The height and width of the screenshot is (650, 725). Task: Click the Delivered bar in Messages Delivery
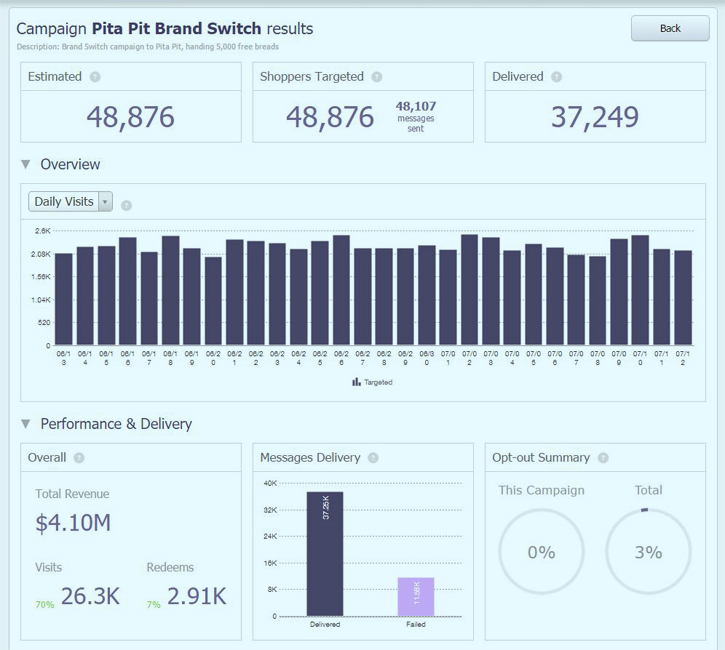pyautogui.click(x=325, y=554)
